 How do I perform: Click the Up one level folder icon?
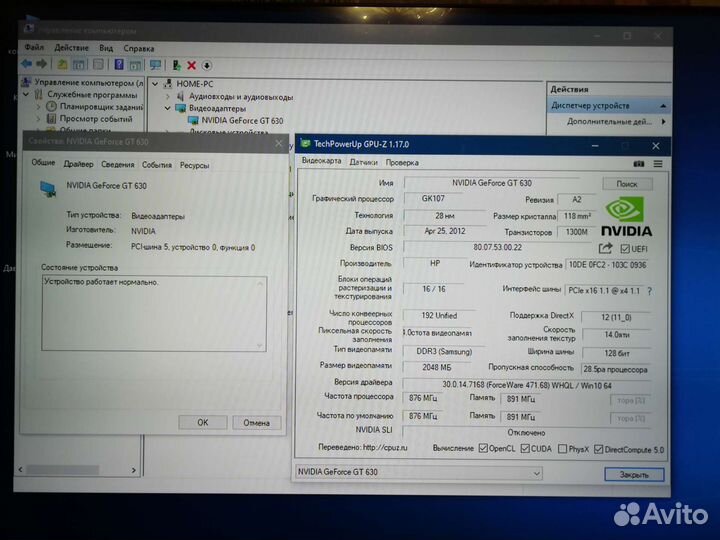pos(62,65)
